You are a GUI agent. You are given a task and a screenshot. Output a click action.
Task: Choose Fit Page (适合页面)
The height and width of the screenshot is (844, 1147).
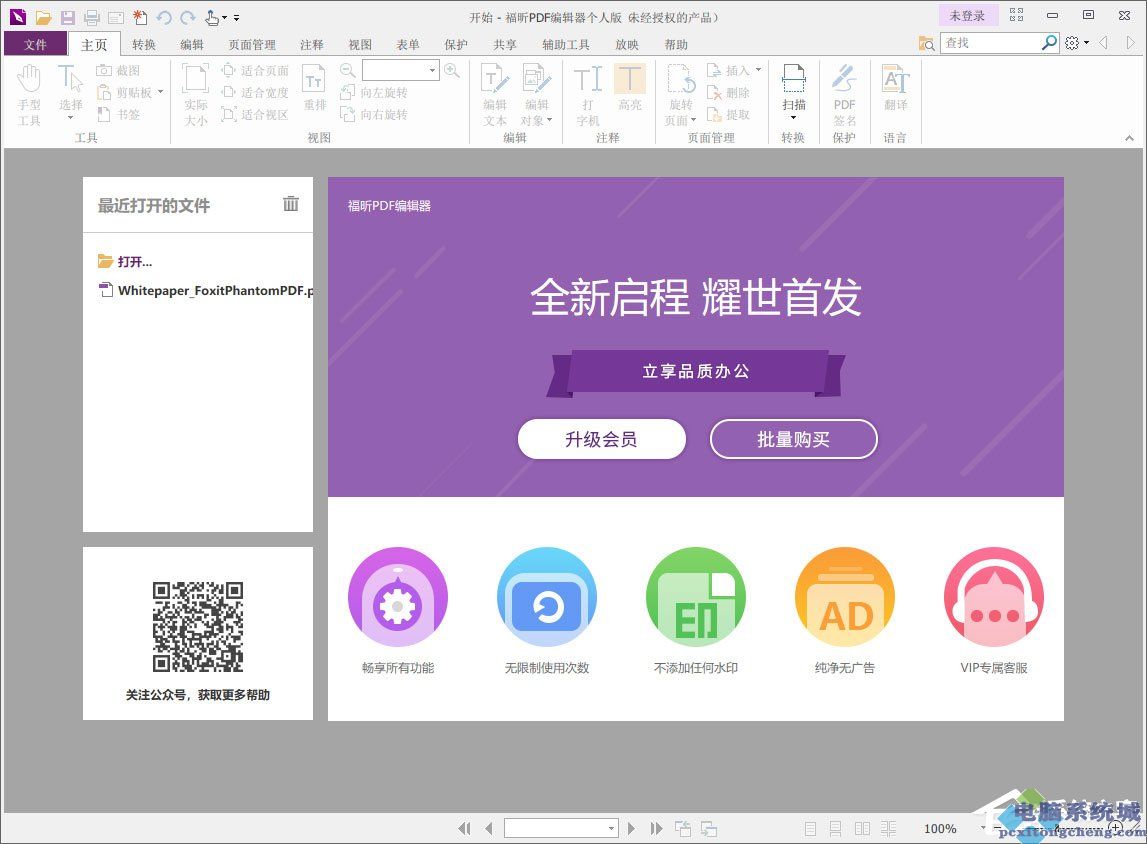click(x=255, y=70)
